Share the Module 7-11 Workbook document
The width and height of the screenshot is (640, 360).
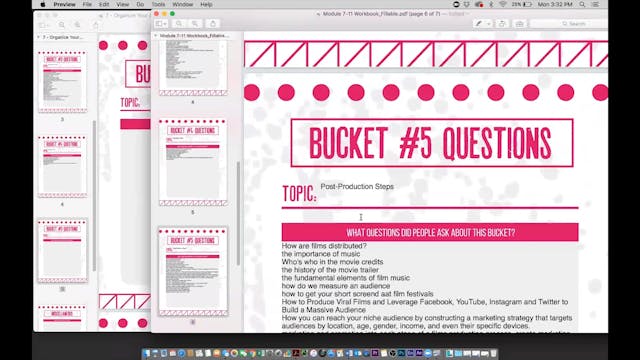[x=213, y=24]
